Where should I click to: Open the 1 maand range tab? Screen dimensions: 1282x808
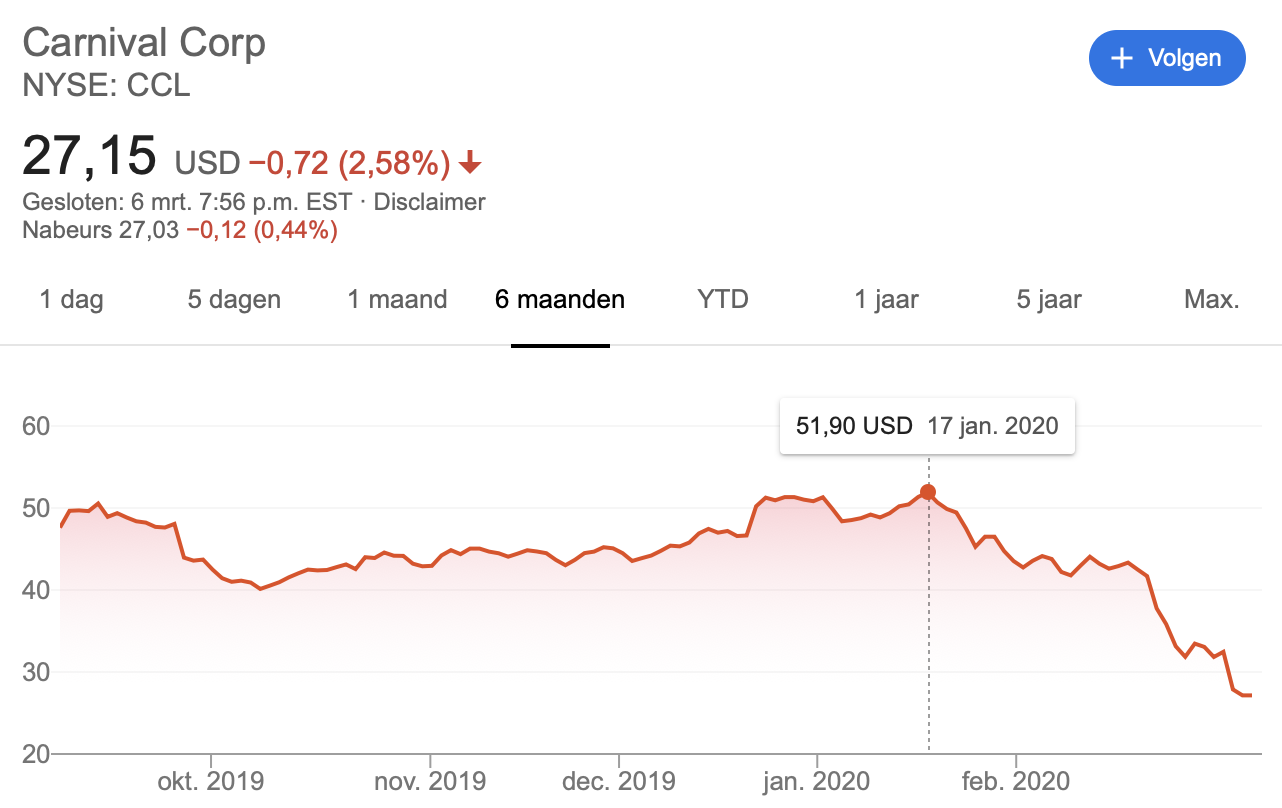[397, 299]
